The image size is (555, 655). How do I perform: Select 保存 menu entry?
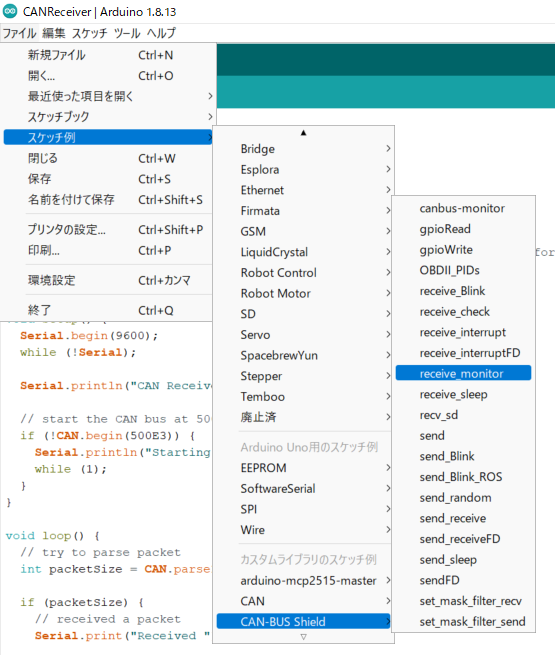click(108, 179)
